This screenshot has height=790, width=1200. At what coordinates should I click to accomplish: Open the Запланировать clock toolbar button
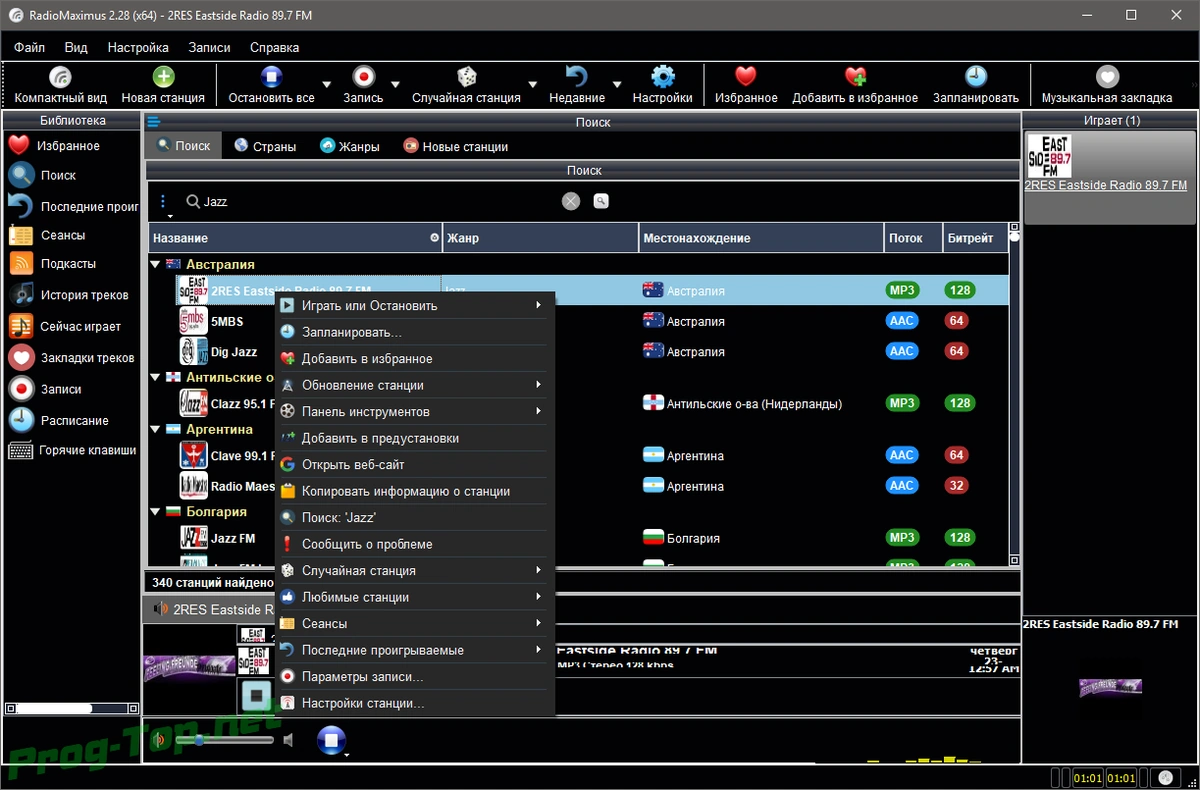(x=976, y=85)
